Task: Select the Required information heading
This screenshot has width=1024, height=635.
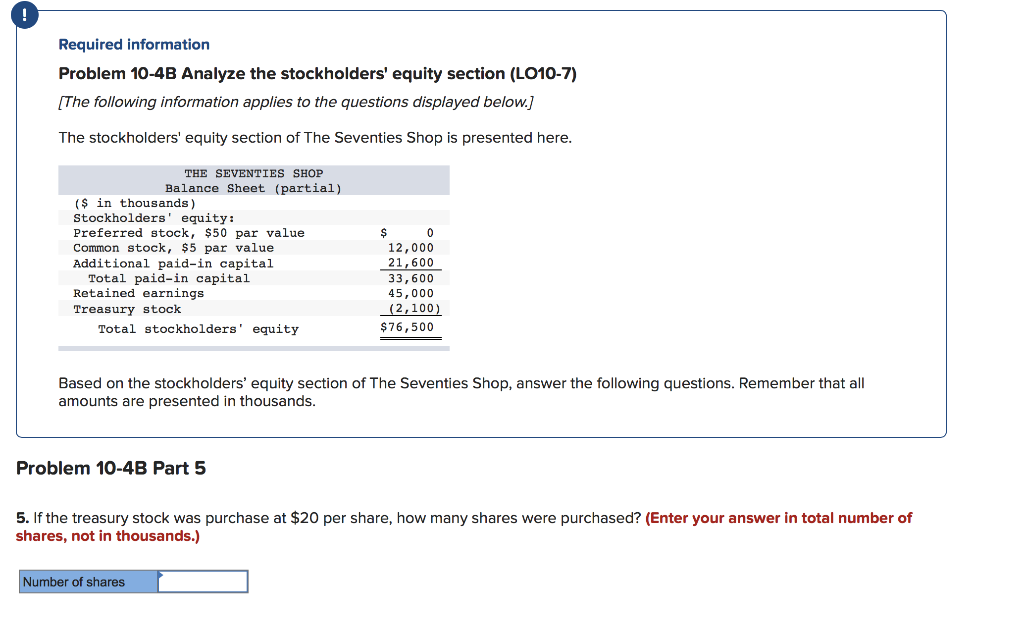Action: tap(133, 44)
